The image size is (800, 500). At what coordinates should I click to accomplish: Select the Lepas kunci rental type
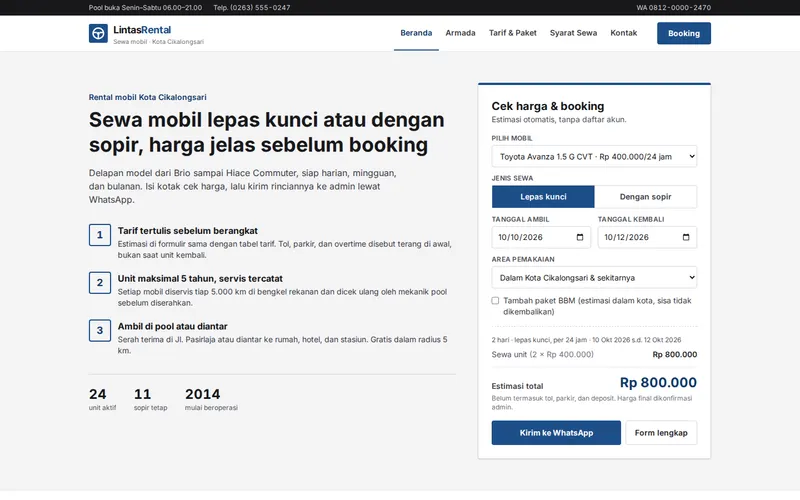[543, 196]
